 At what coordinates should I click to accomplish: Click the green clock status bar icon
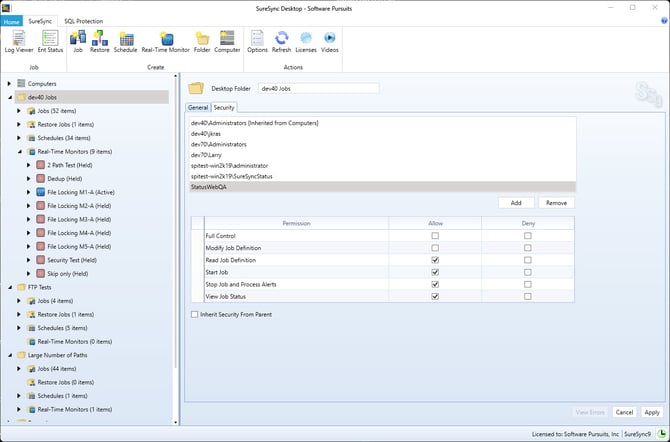(661, 433)
